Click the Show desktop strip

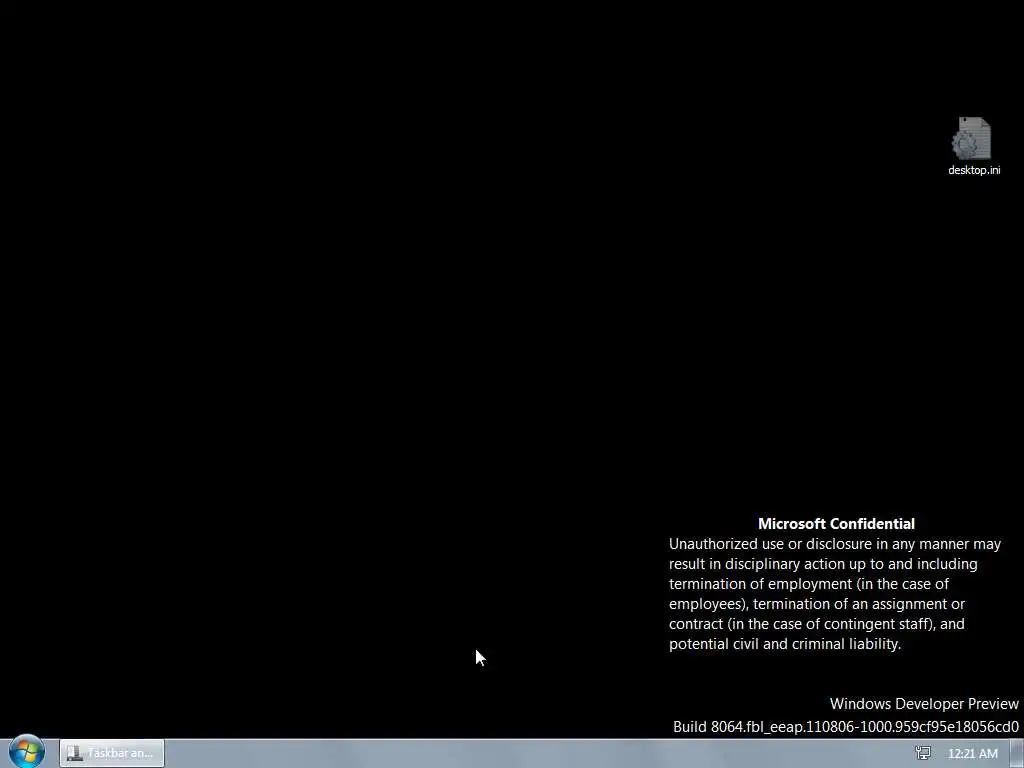[1017, 753]
